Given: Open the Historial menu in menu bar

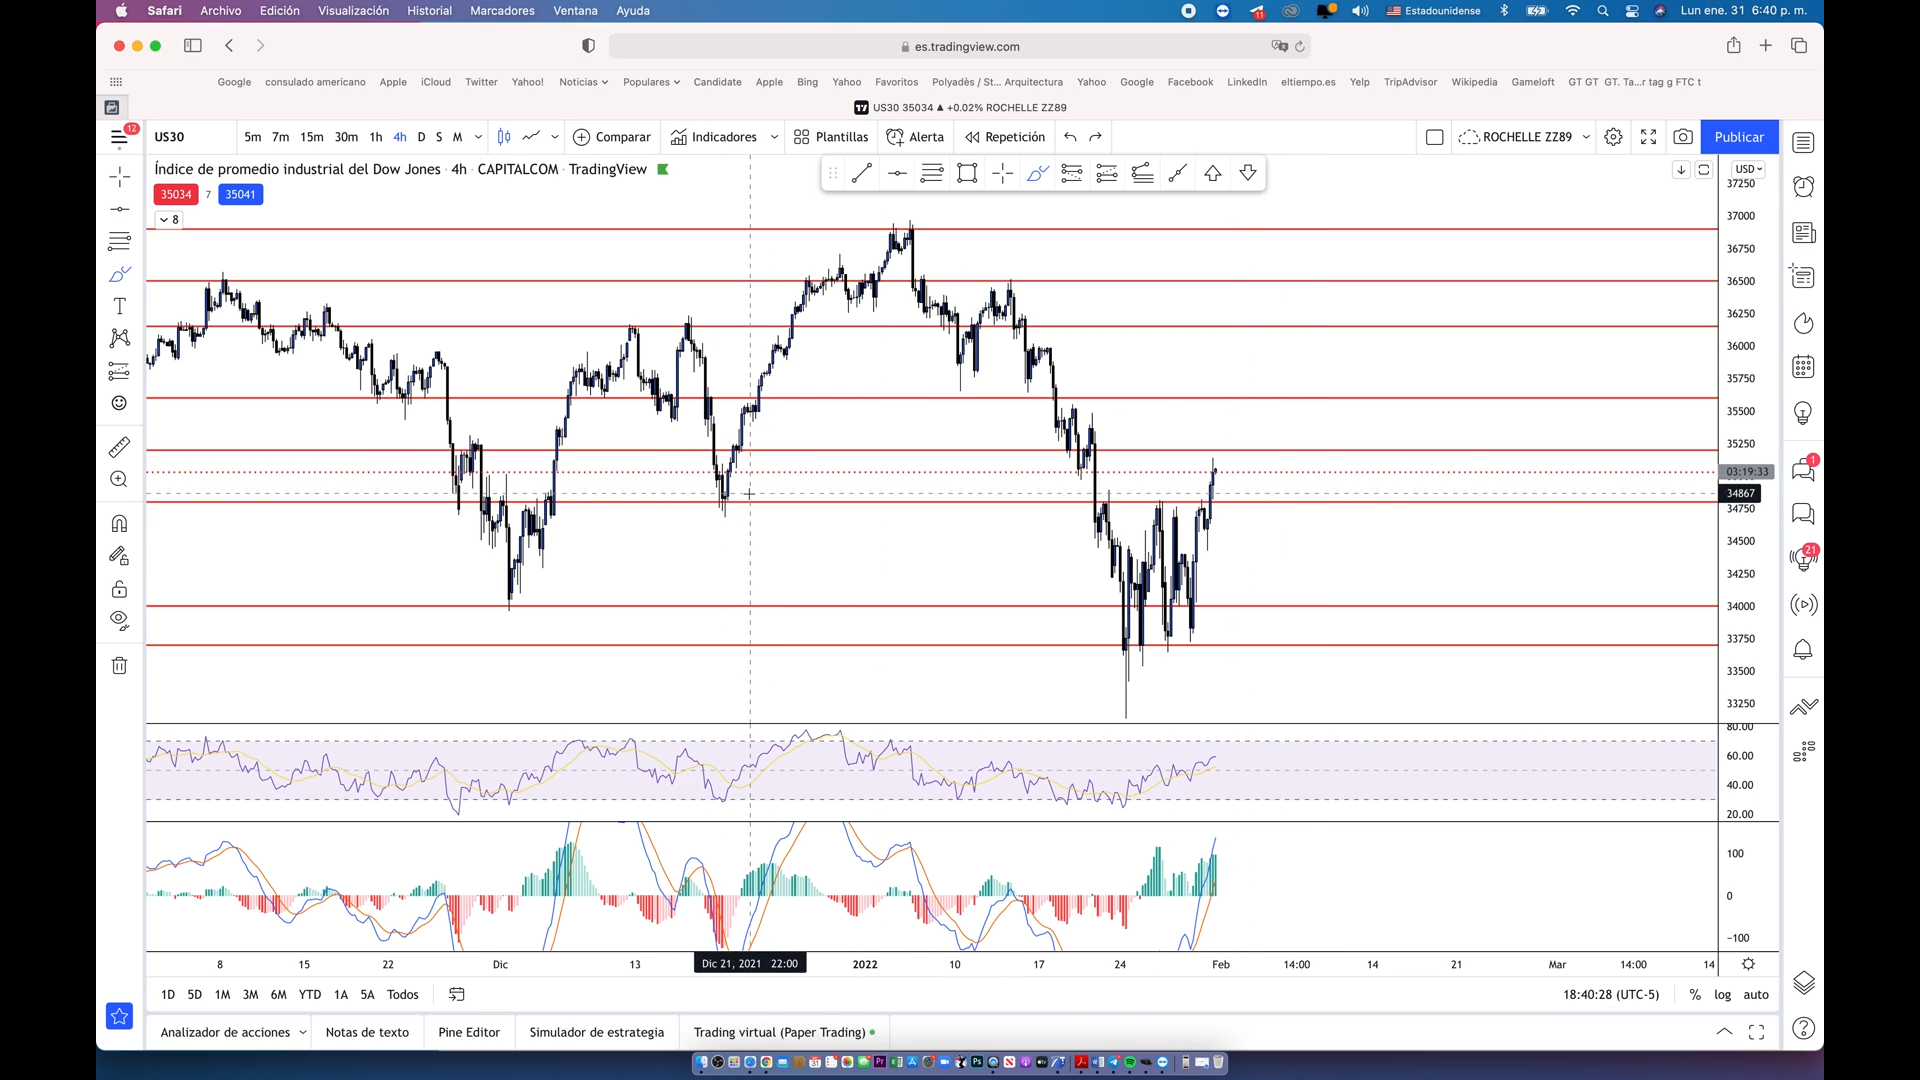Looking at the screenshot, I should pos(429,11).
